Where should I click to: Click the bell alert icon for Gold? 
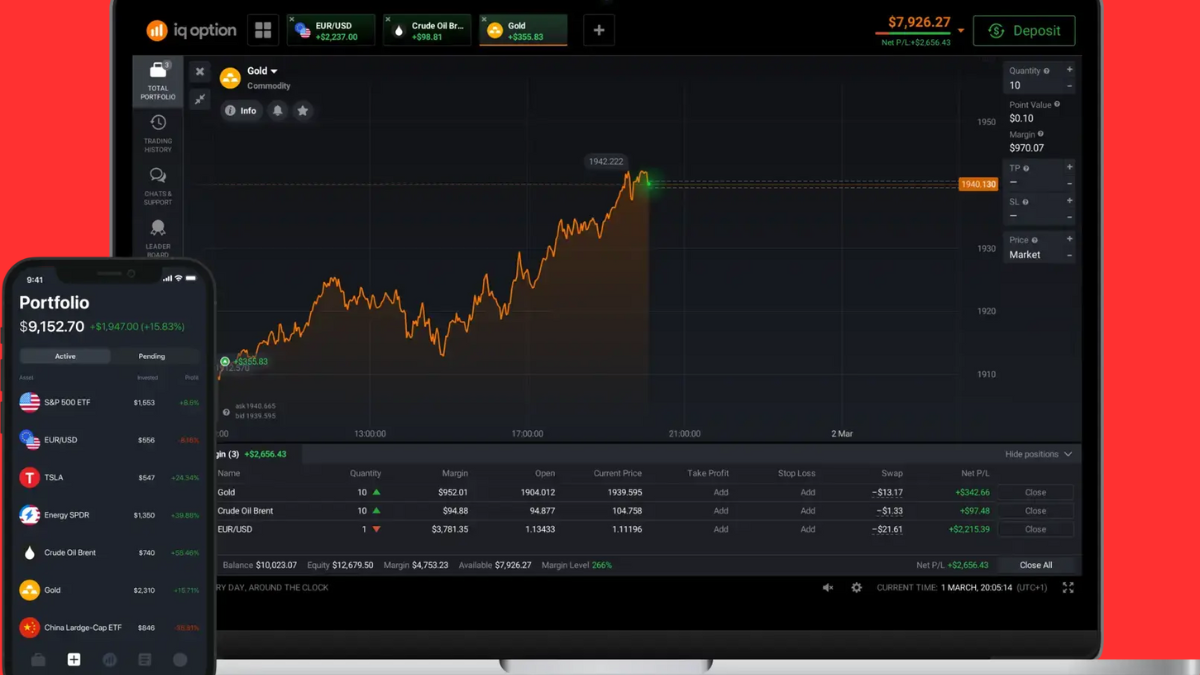[x=278, y=111]
